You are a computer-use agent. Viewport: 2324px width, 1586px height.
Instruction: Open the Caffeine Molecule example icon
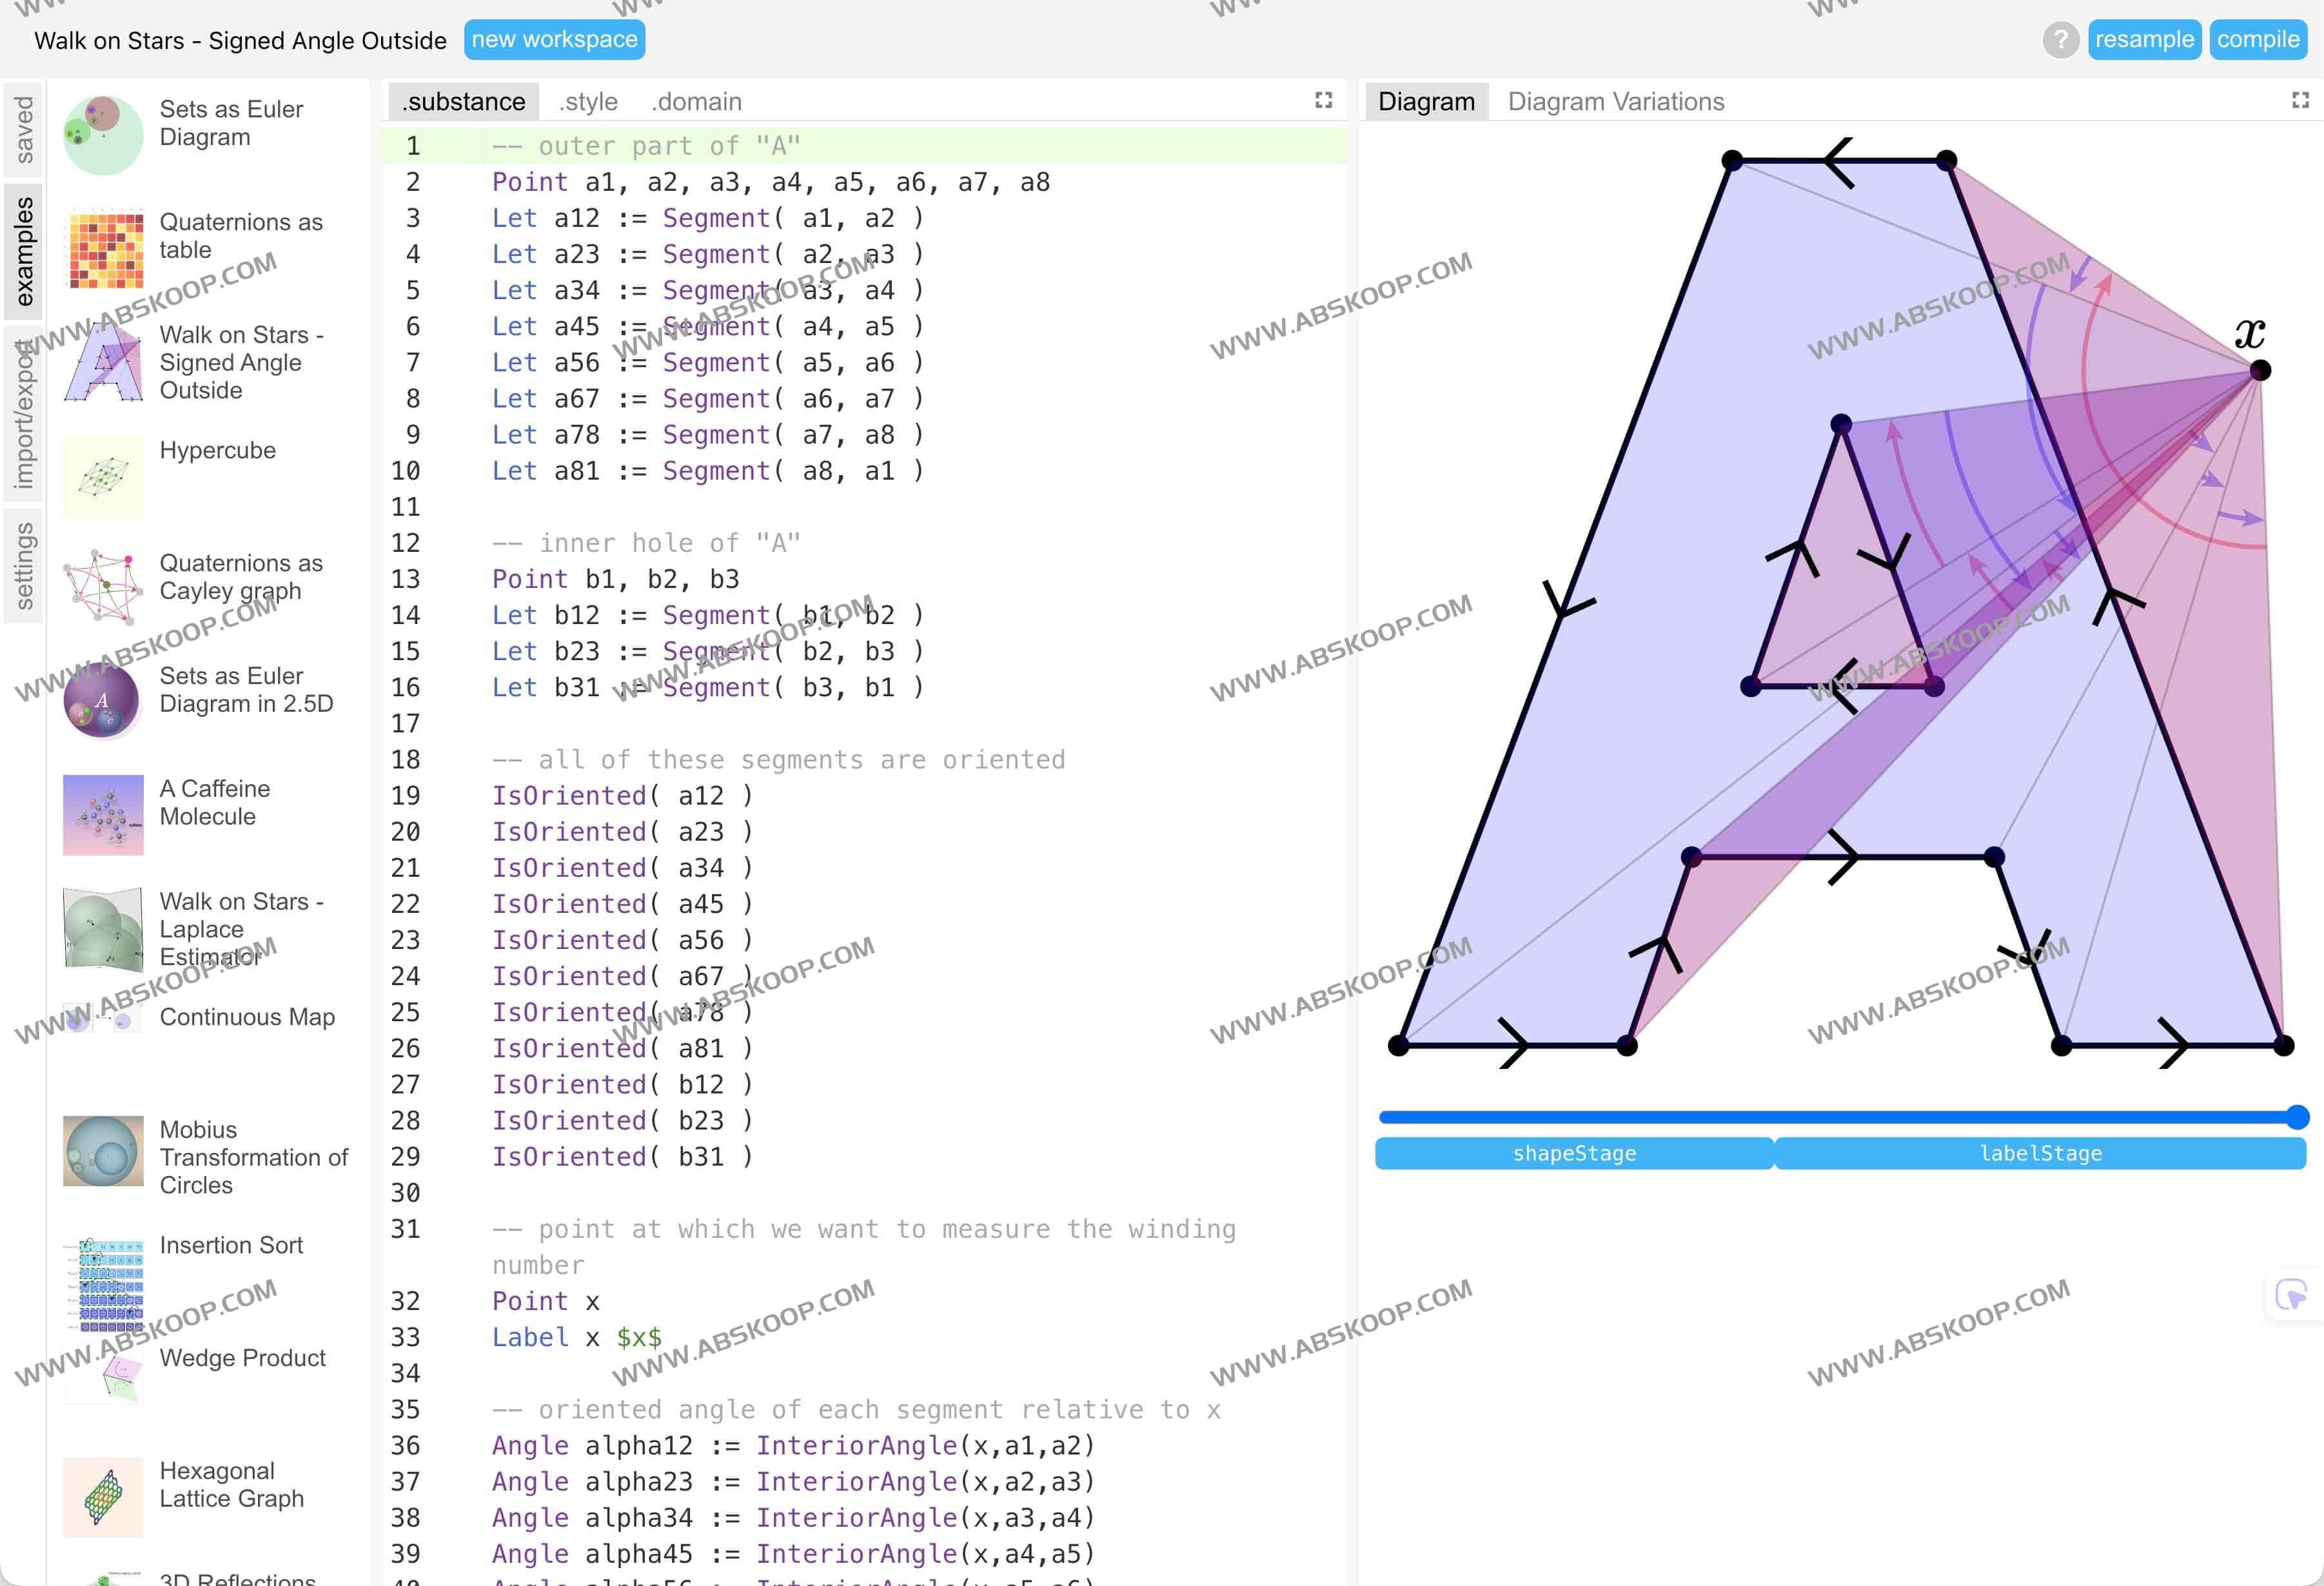click(x=103, y=814)
